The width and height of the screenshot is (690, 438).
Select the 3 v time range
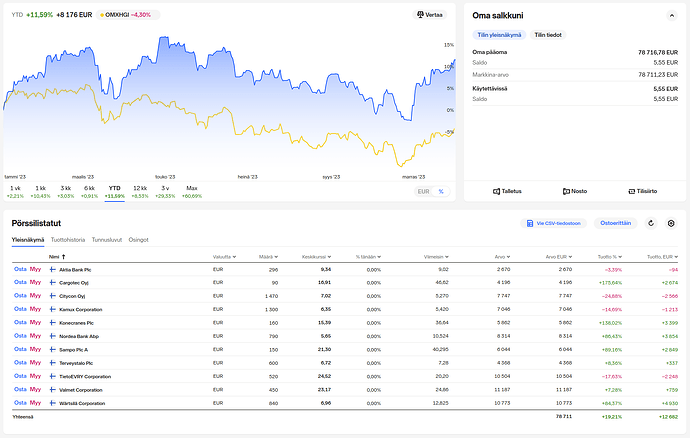pos(165,192)
